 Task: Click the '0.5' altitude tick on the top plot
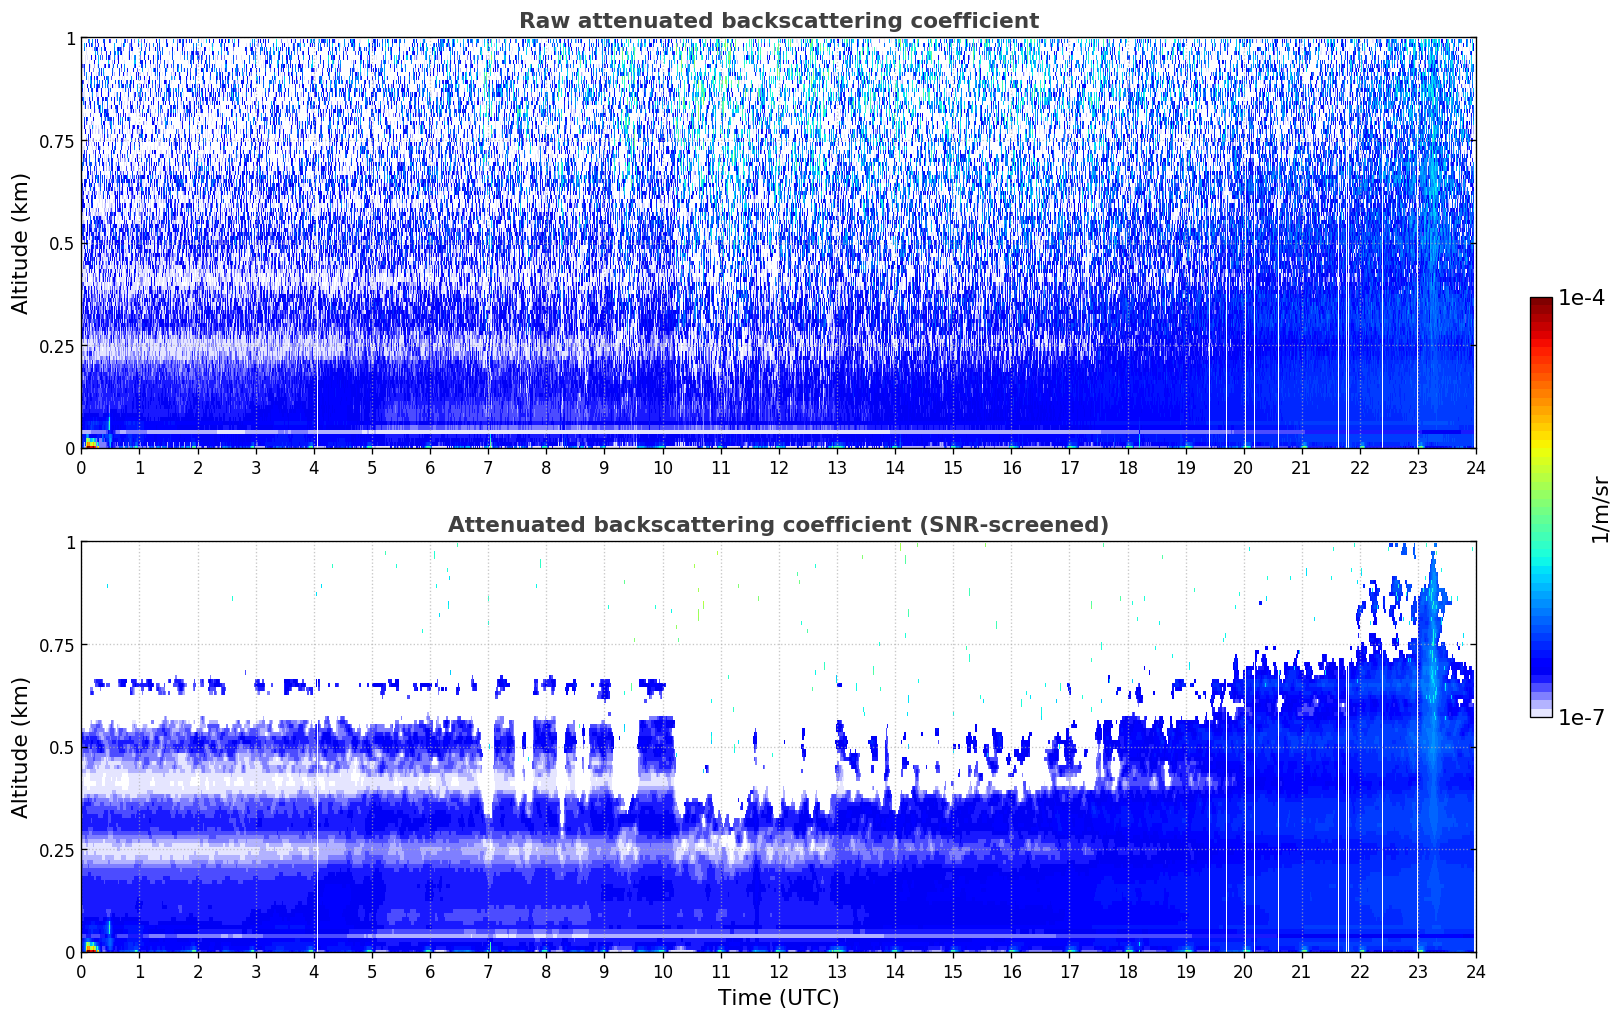(62, 243)
